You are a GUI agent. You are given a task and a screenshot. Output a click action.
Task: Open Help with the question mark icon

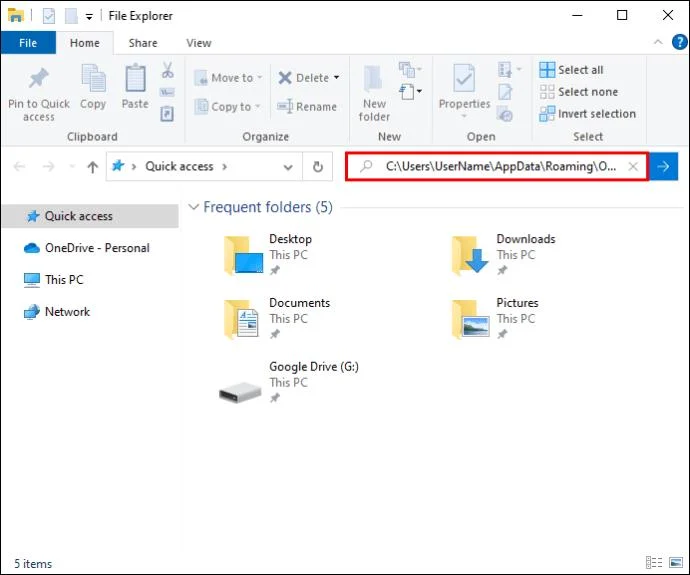679,42
